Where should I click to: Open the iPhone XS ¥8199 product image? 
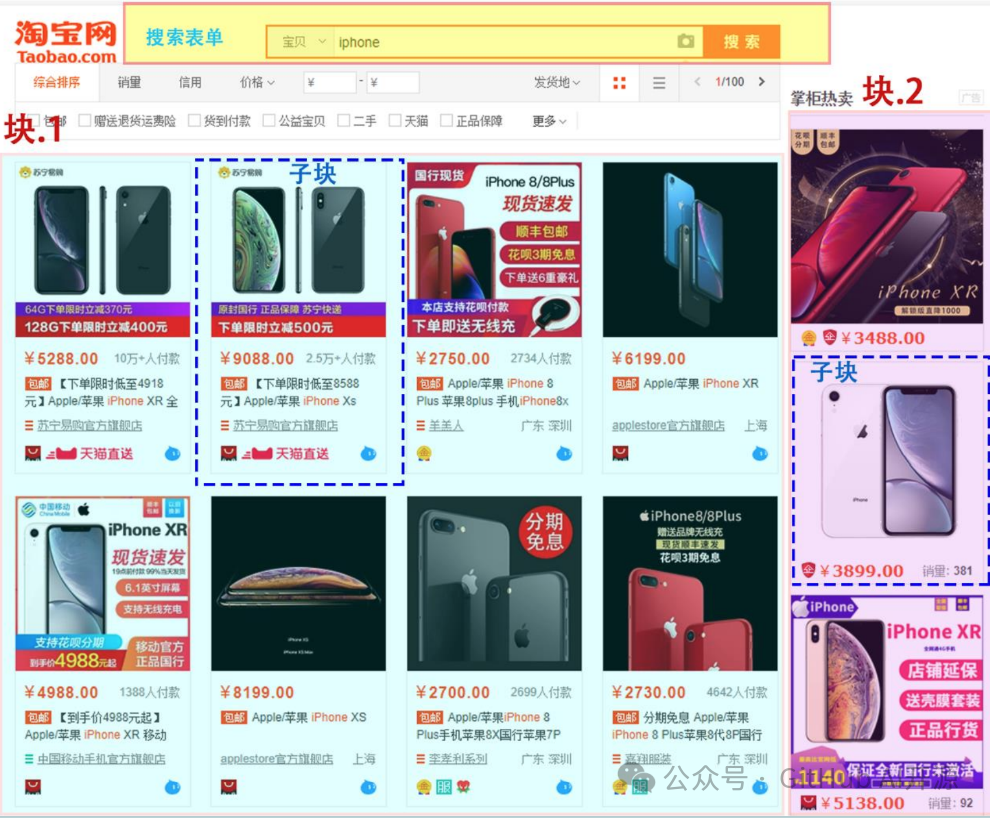click(x=299, y=583)
